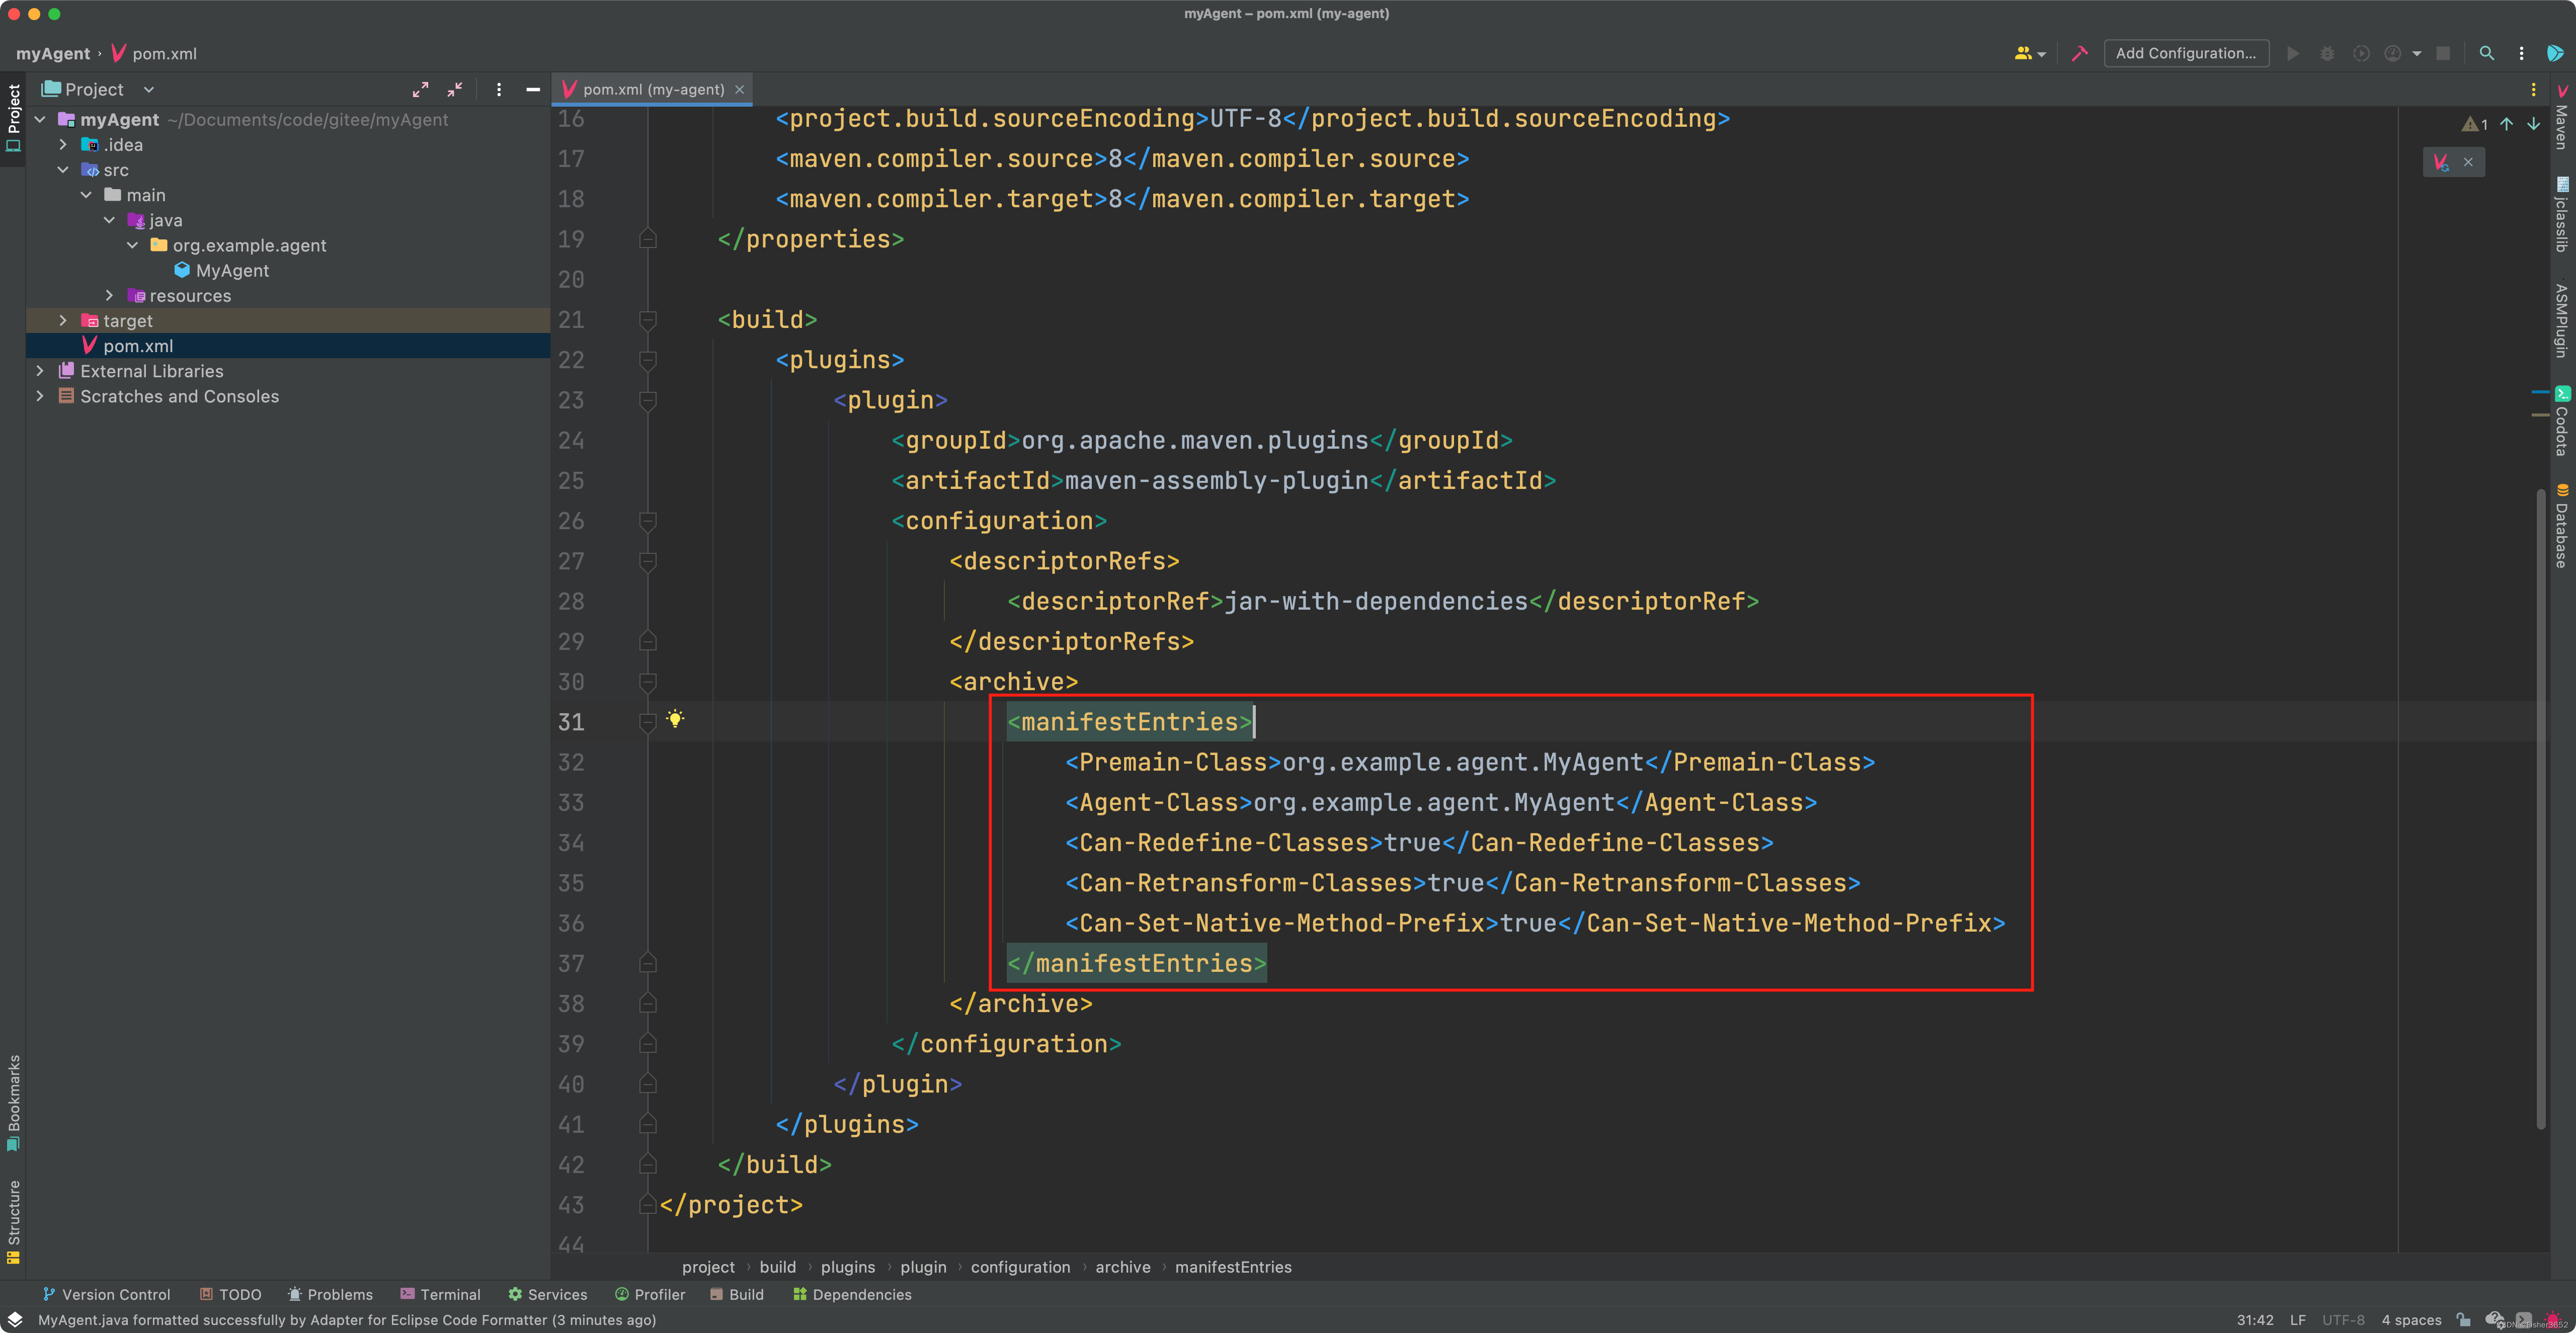Screen dimensions: 2576x1333
Task: Expand the .idea folder
Action: (63, 145)
